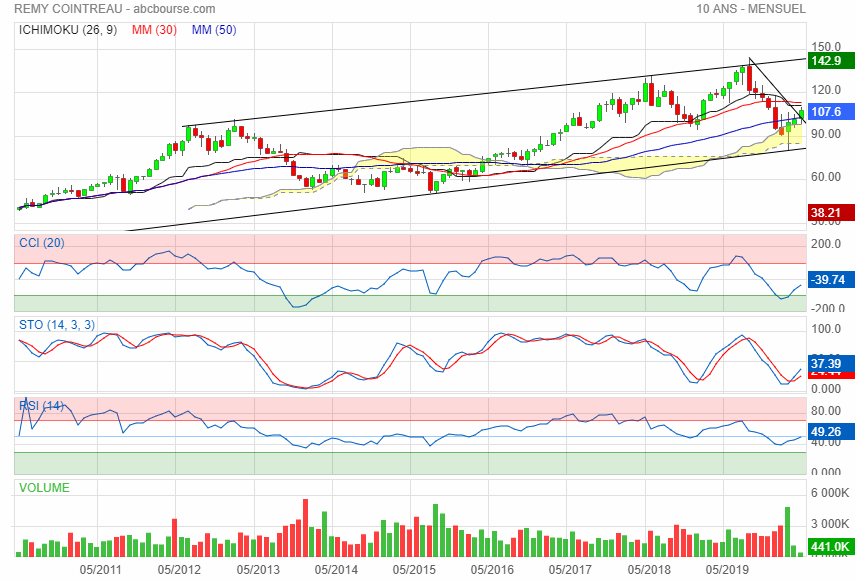
Task: Click the green VOLUME panel label
Action: (44, 488)
